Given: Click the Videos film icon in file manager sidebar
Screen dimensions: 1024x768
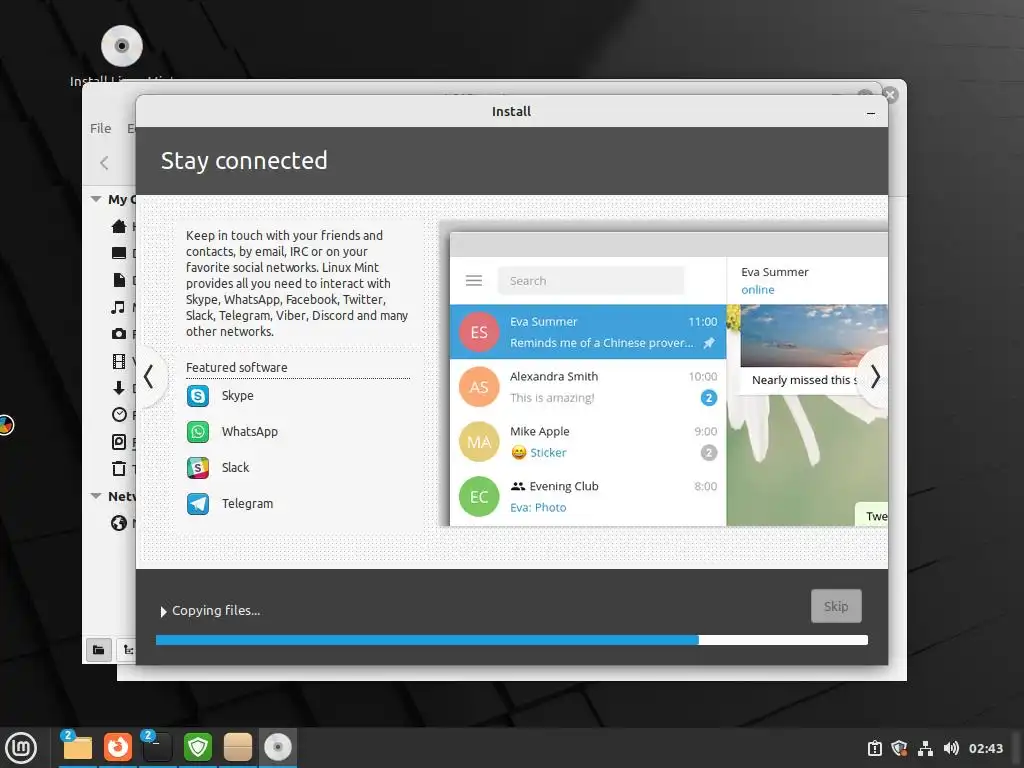Looking at the screenshot, I should 119,361.
